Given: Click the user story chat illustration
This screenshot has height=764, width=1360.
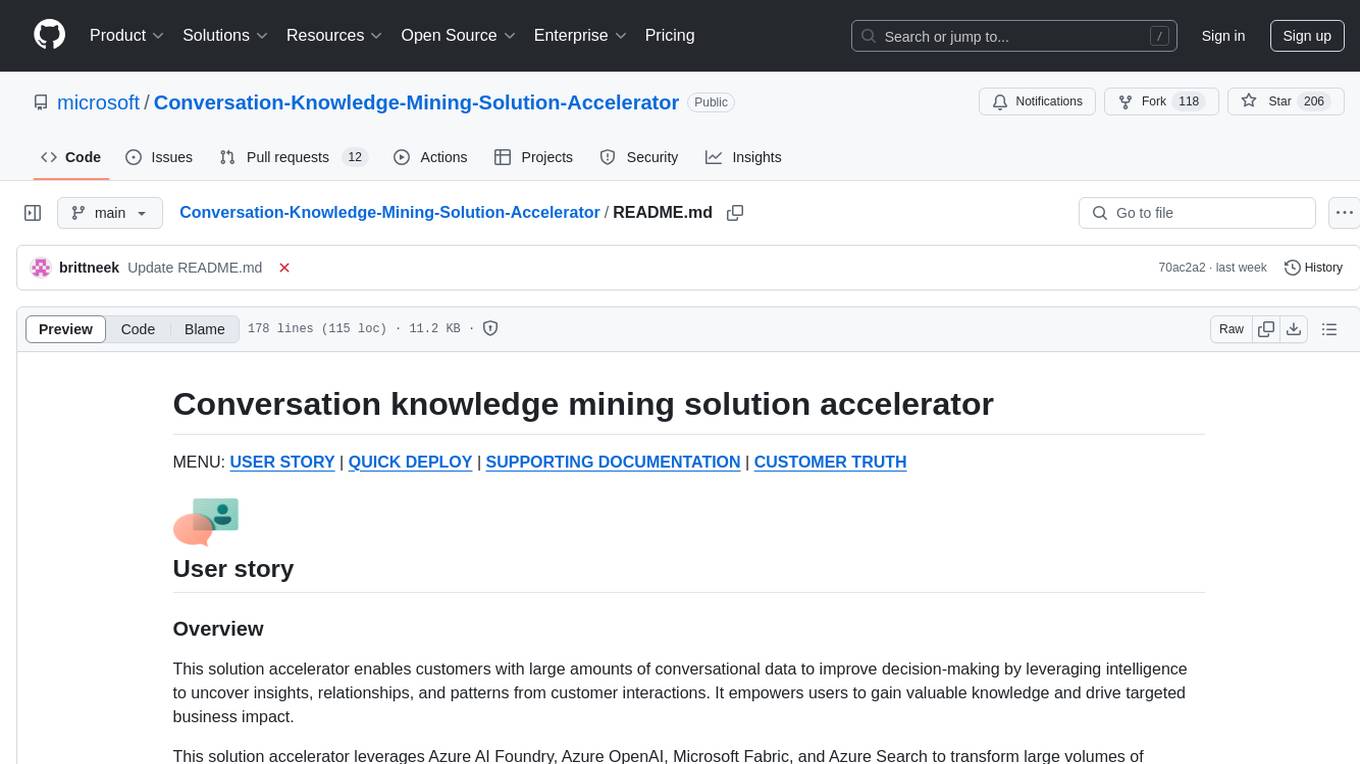Looking at the screenshot, I should [x=206, y=522].
